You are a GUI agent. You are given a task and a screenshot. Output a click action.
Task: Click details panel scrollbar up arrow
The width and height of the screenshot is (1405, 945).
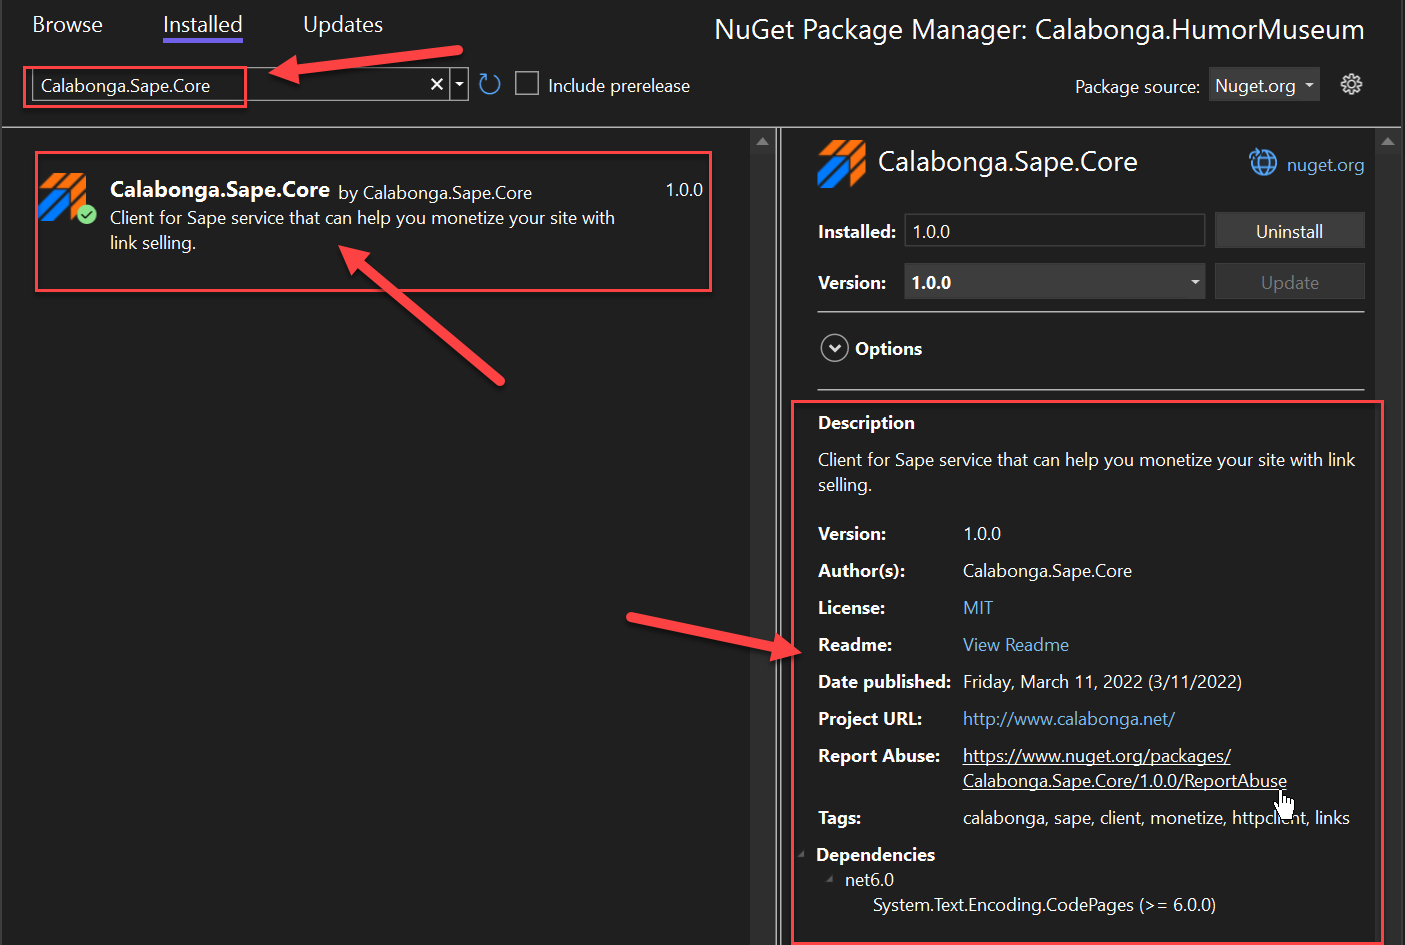pos(1387,141)
